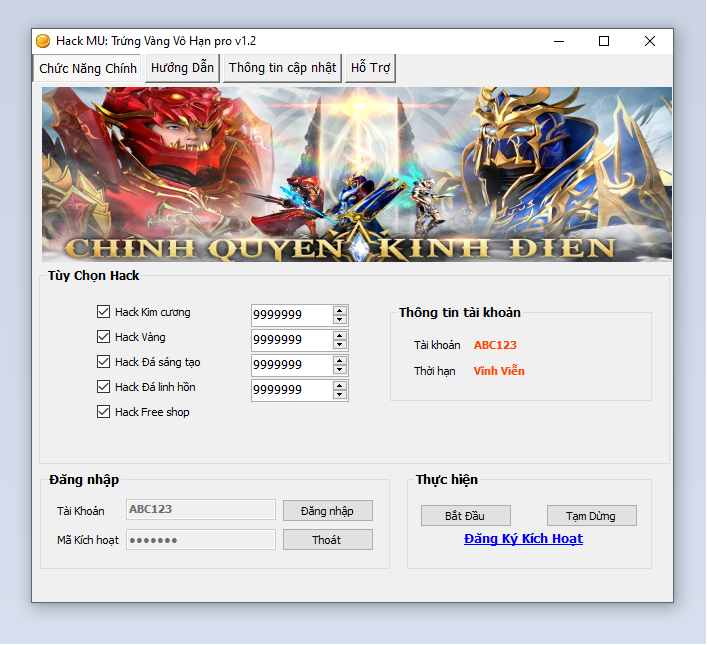The width and height of the screenshot is (707, 645).
Task: Switch to the Hướng Dẫn tab
Action: coord(182,68)
